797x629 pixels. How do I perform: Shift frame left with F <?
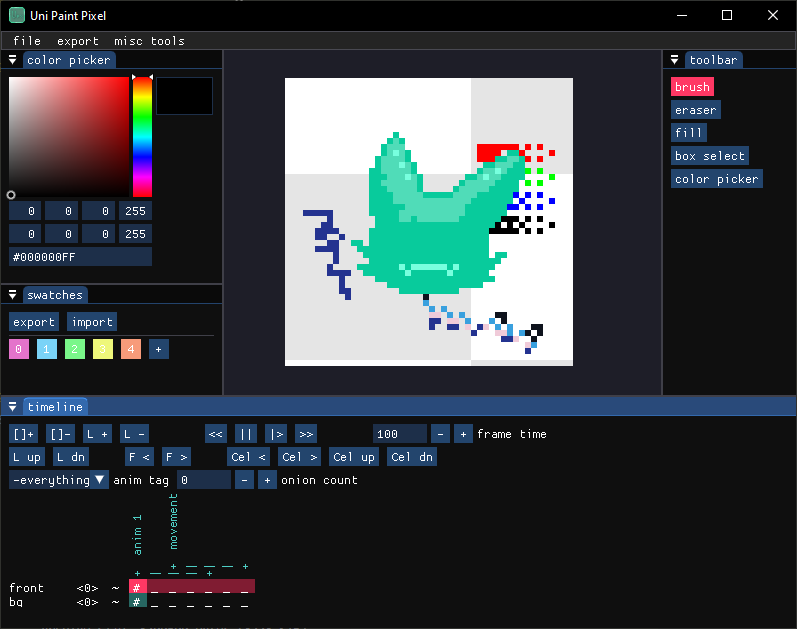coord(139,457)
